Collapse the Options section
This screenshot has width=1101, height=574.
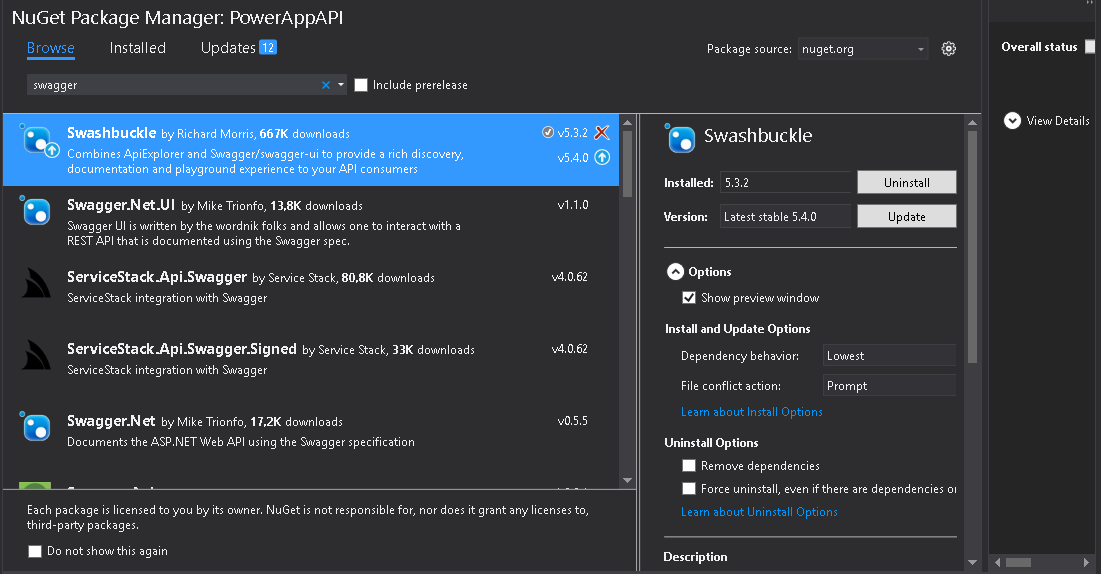[x=675, y=272]
